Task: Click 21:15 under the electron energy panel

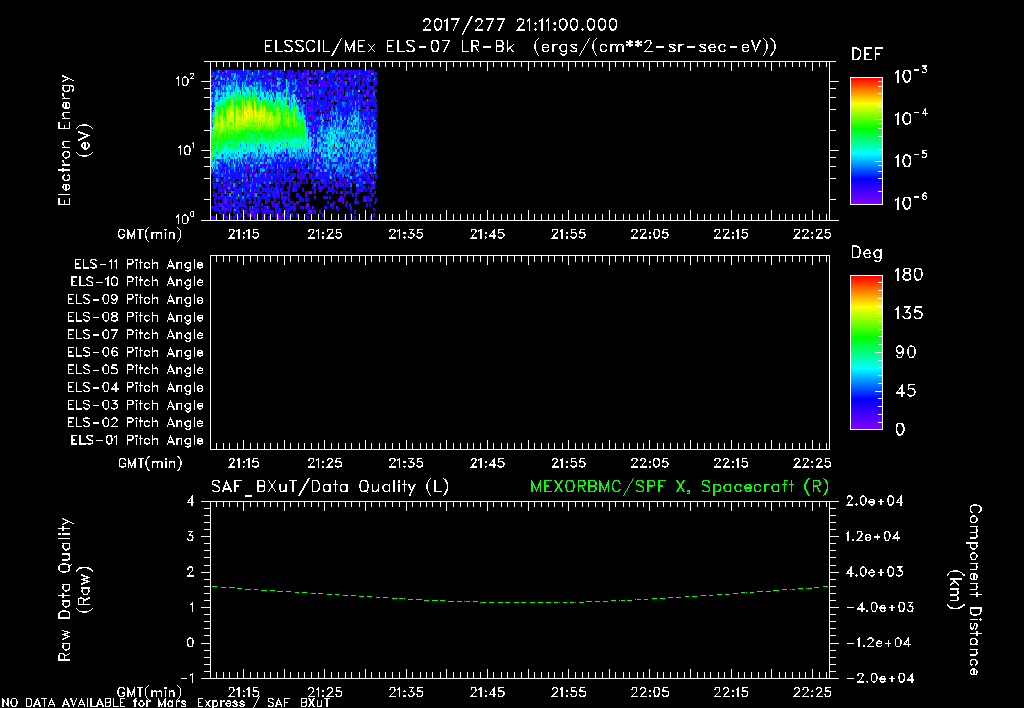Action: [x=244, y=234]
